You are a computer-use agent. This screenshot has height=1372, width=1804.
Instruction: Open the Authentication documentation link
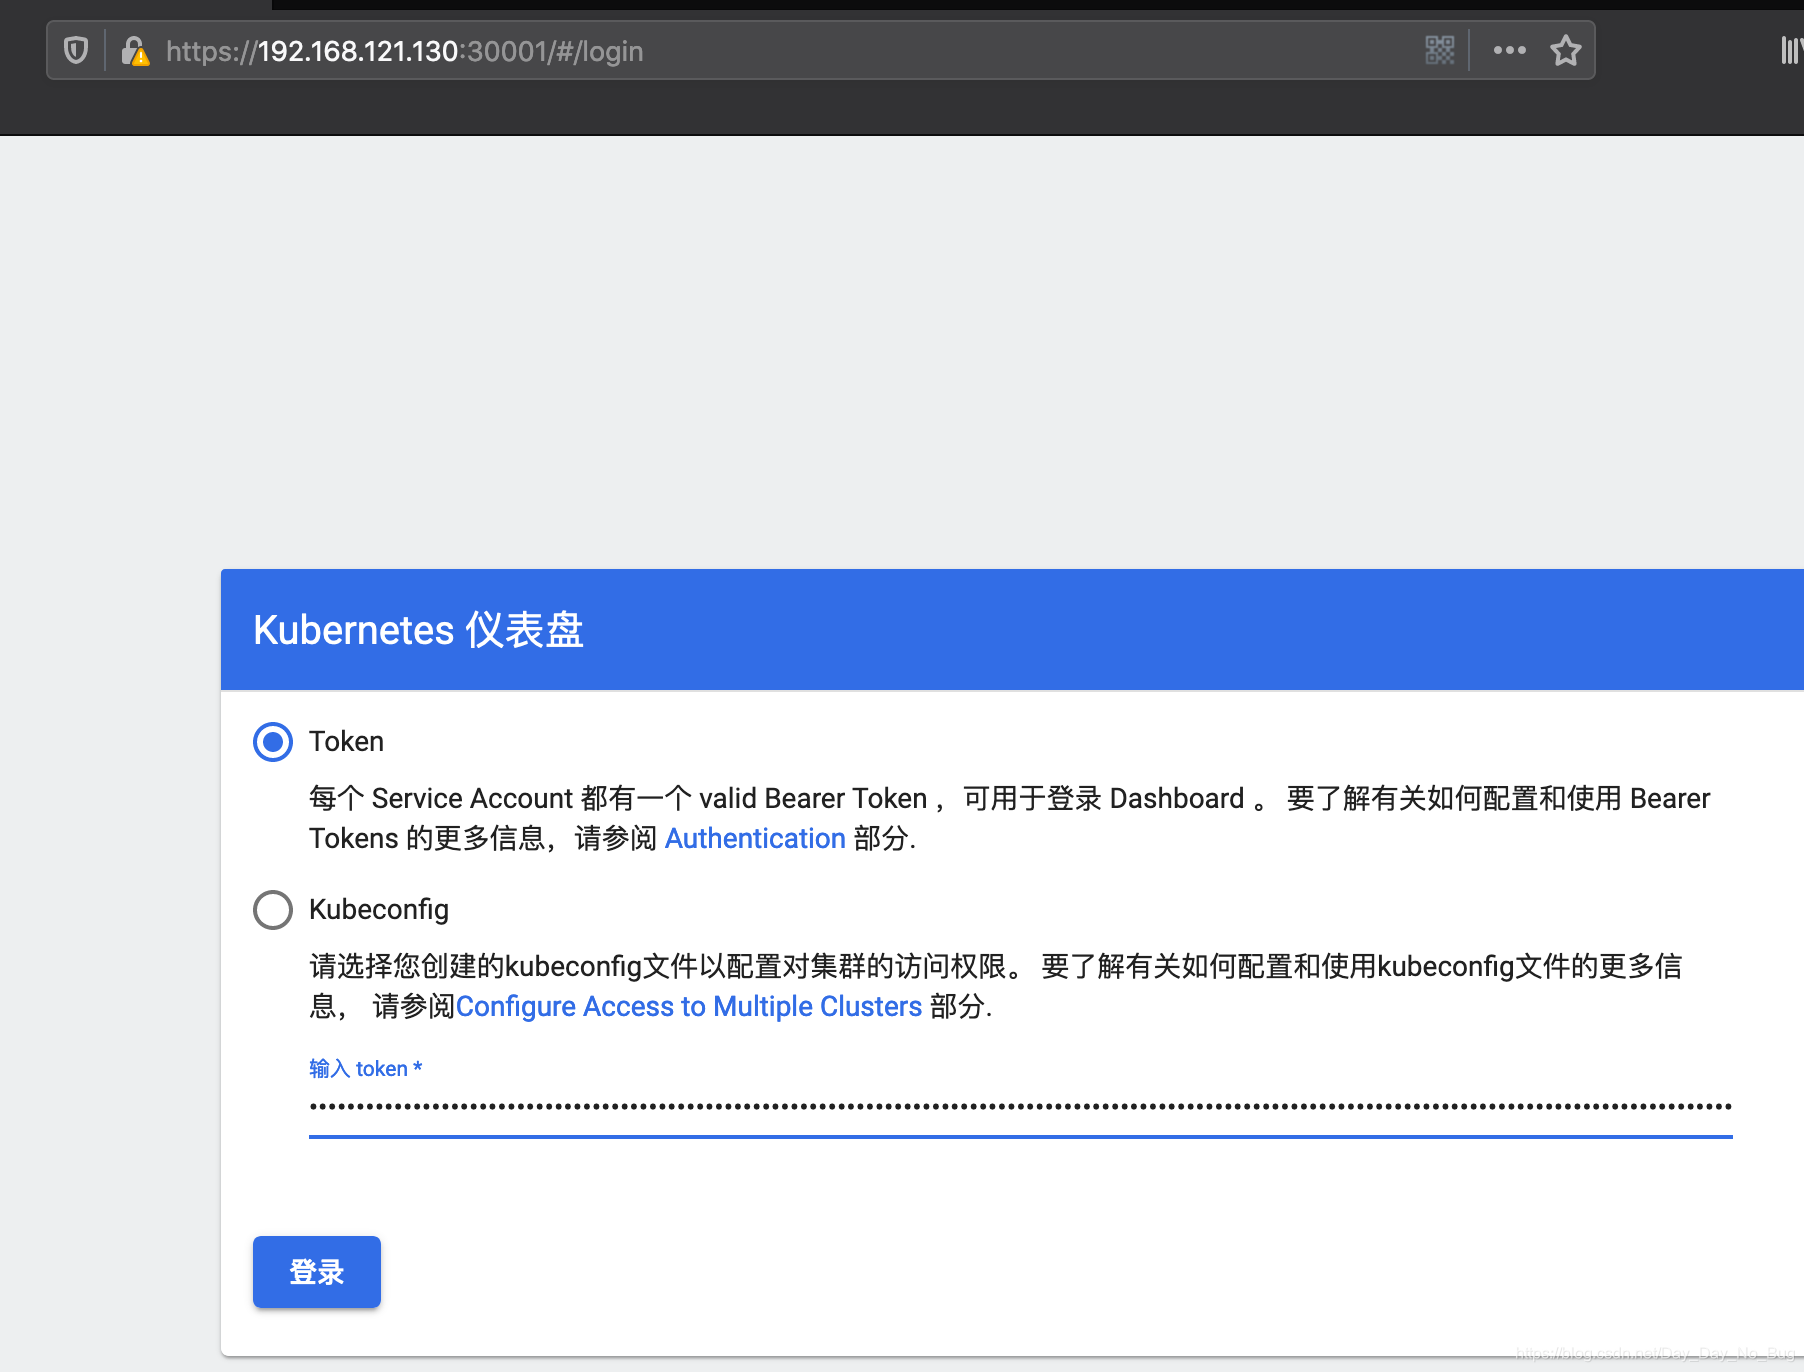[x=755, y=838]
